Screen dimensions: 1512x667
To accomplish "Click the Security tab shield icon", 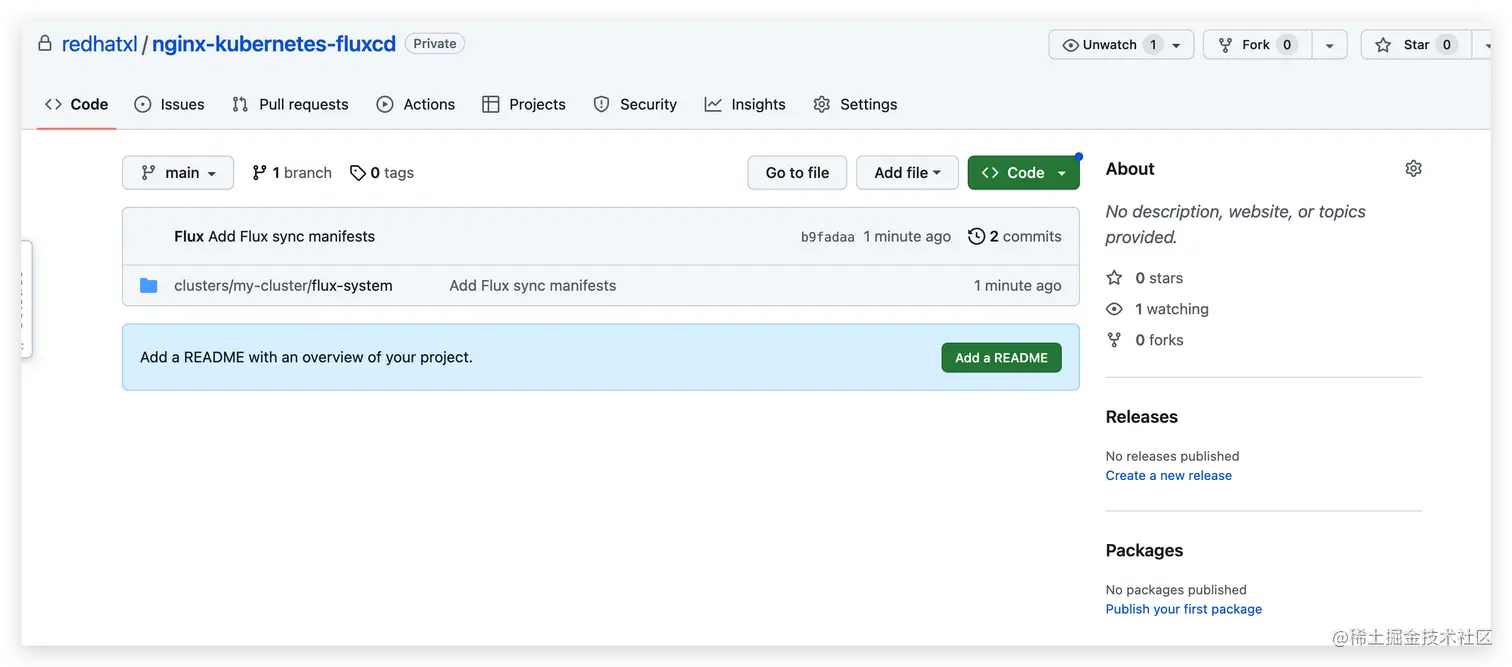I will [601, 104].
